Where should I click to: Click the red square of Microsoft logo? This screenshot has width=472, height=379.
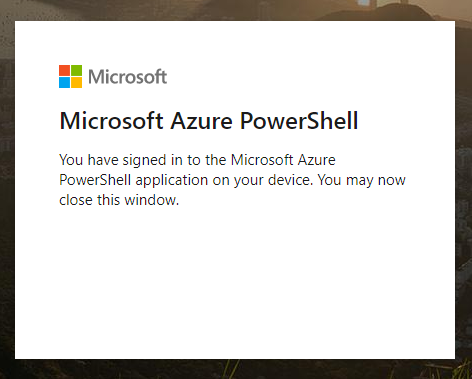pyautogui.click(x=64, y=70)
